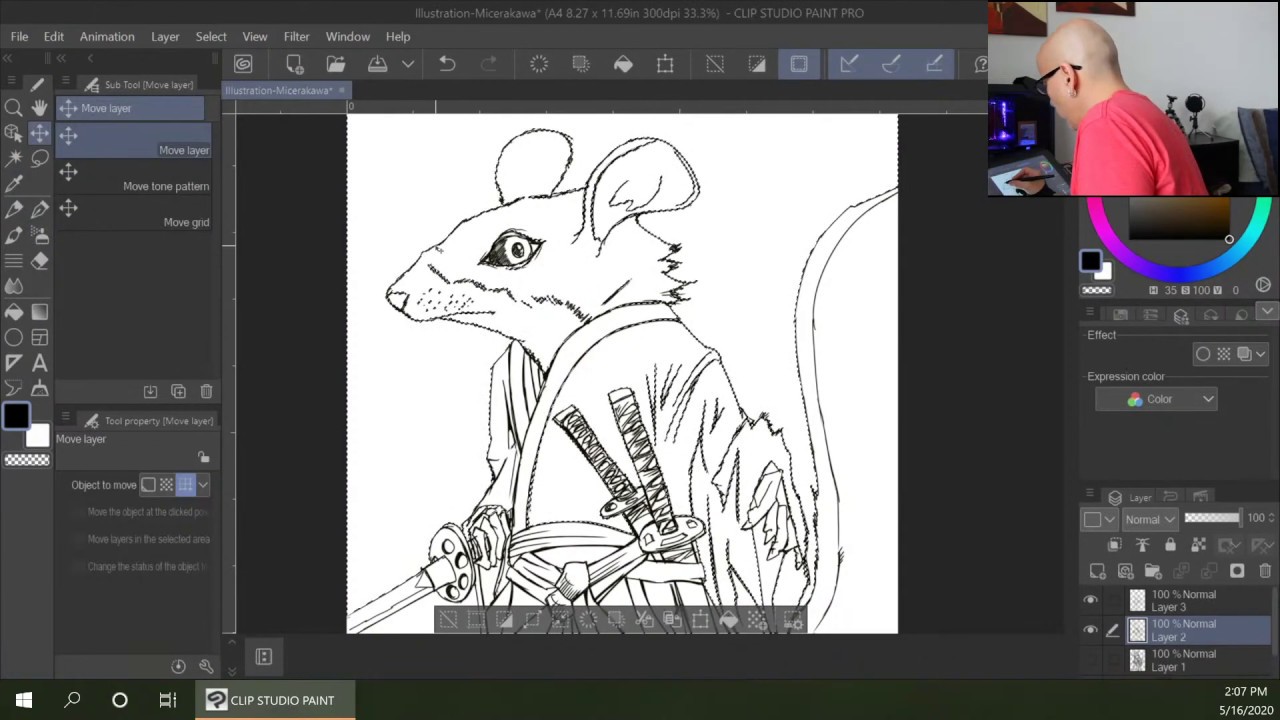
Task: Select the Hand move-view tool
Action: (x=39, y=108)
